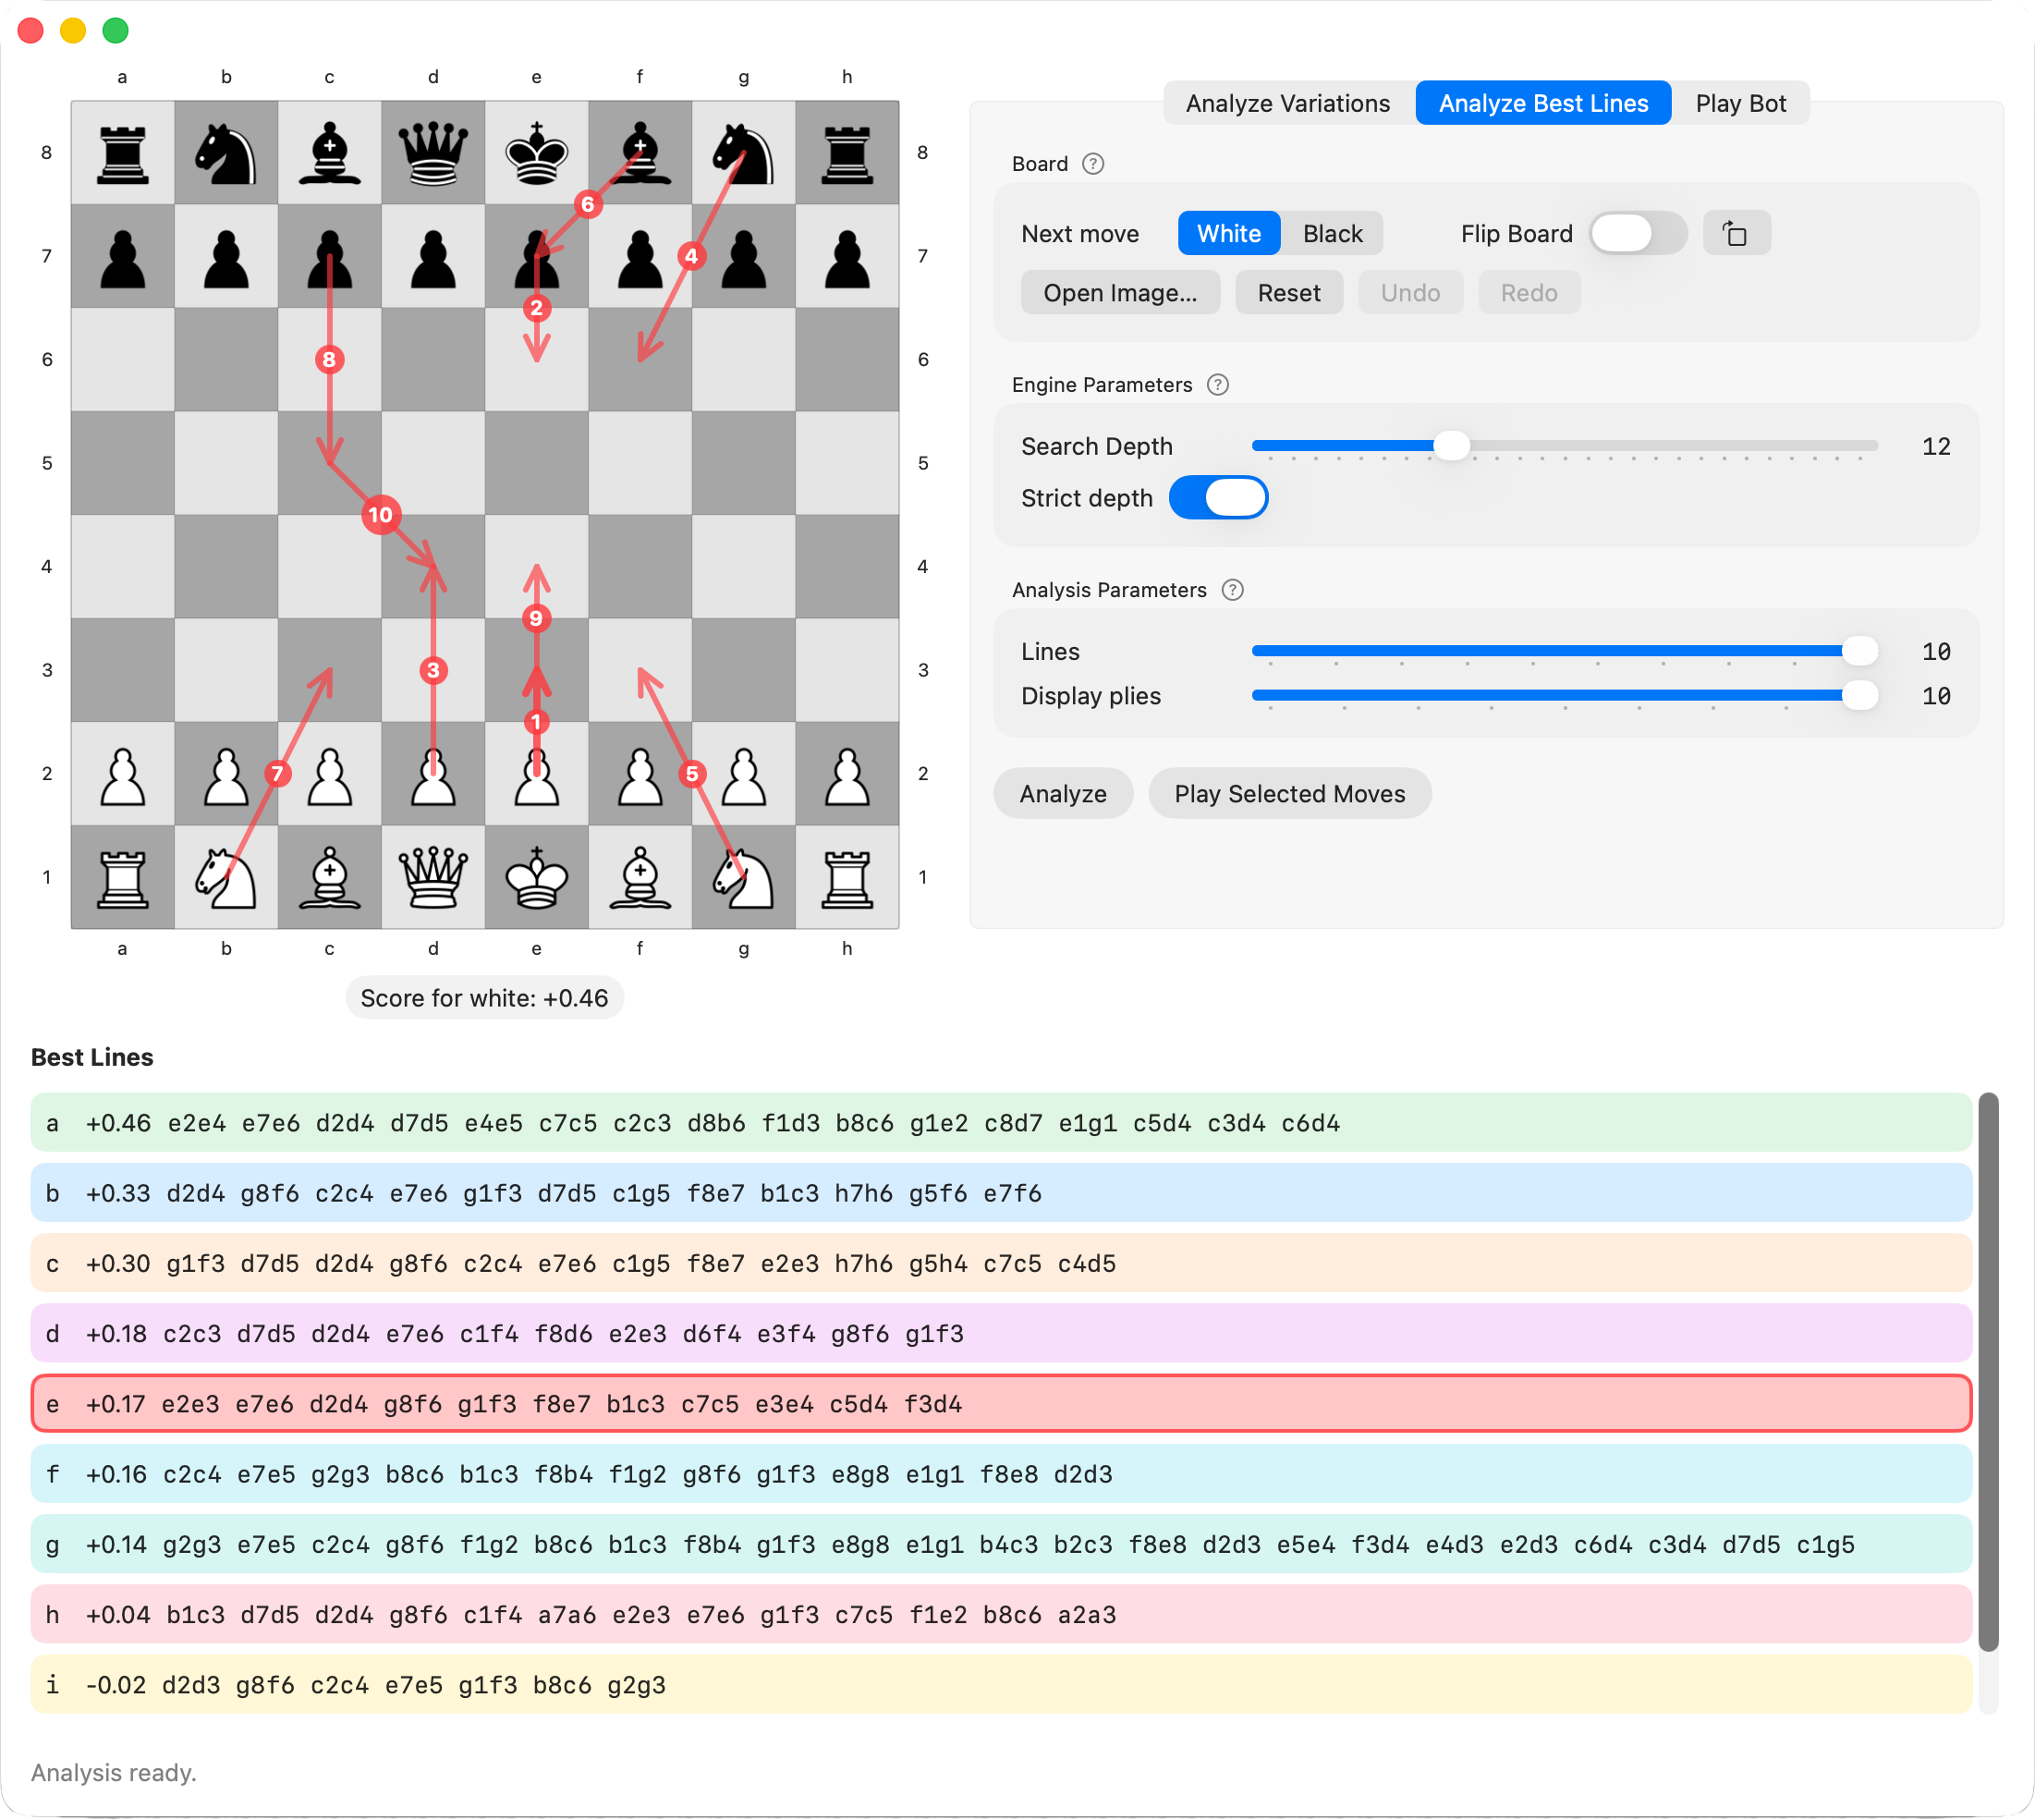Screen dimensions: 2035x1820
Task: Switch to Analyze Variations tab
Action: (1287, 104)
